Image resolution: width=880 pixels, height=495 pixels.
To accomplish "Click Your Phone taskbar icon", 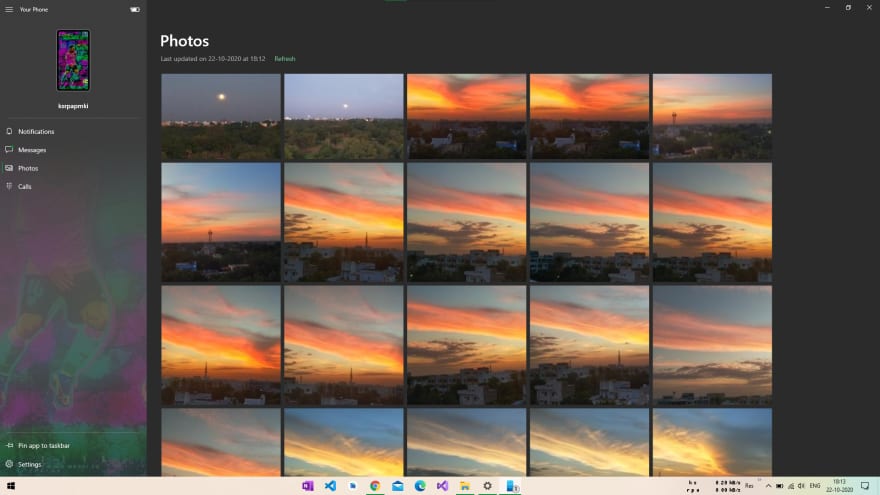I will coord(512,486).
